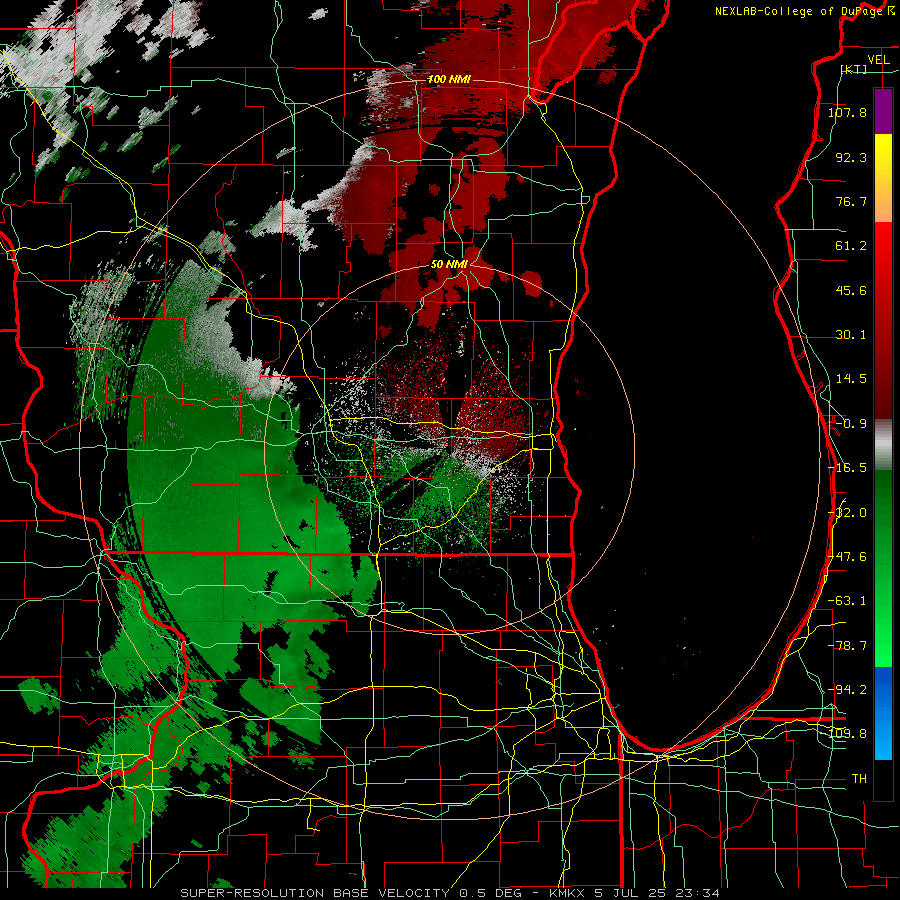Click the -94.2 value on velocity scale

pyautogui.click(x=847, y=689)
